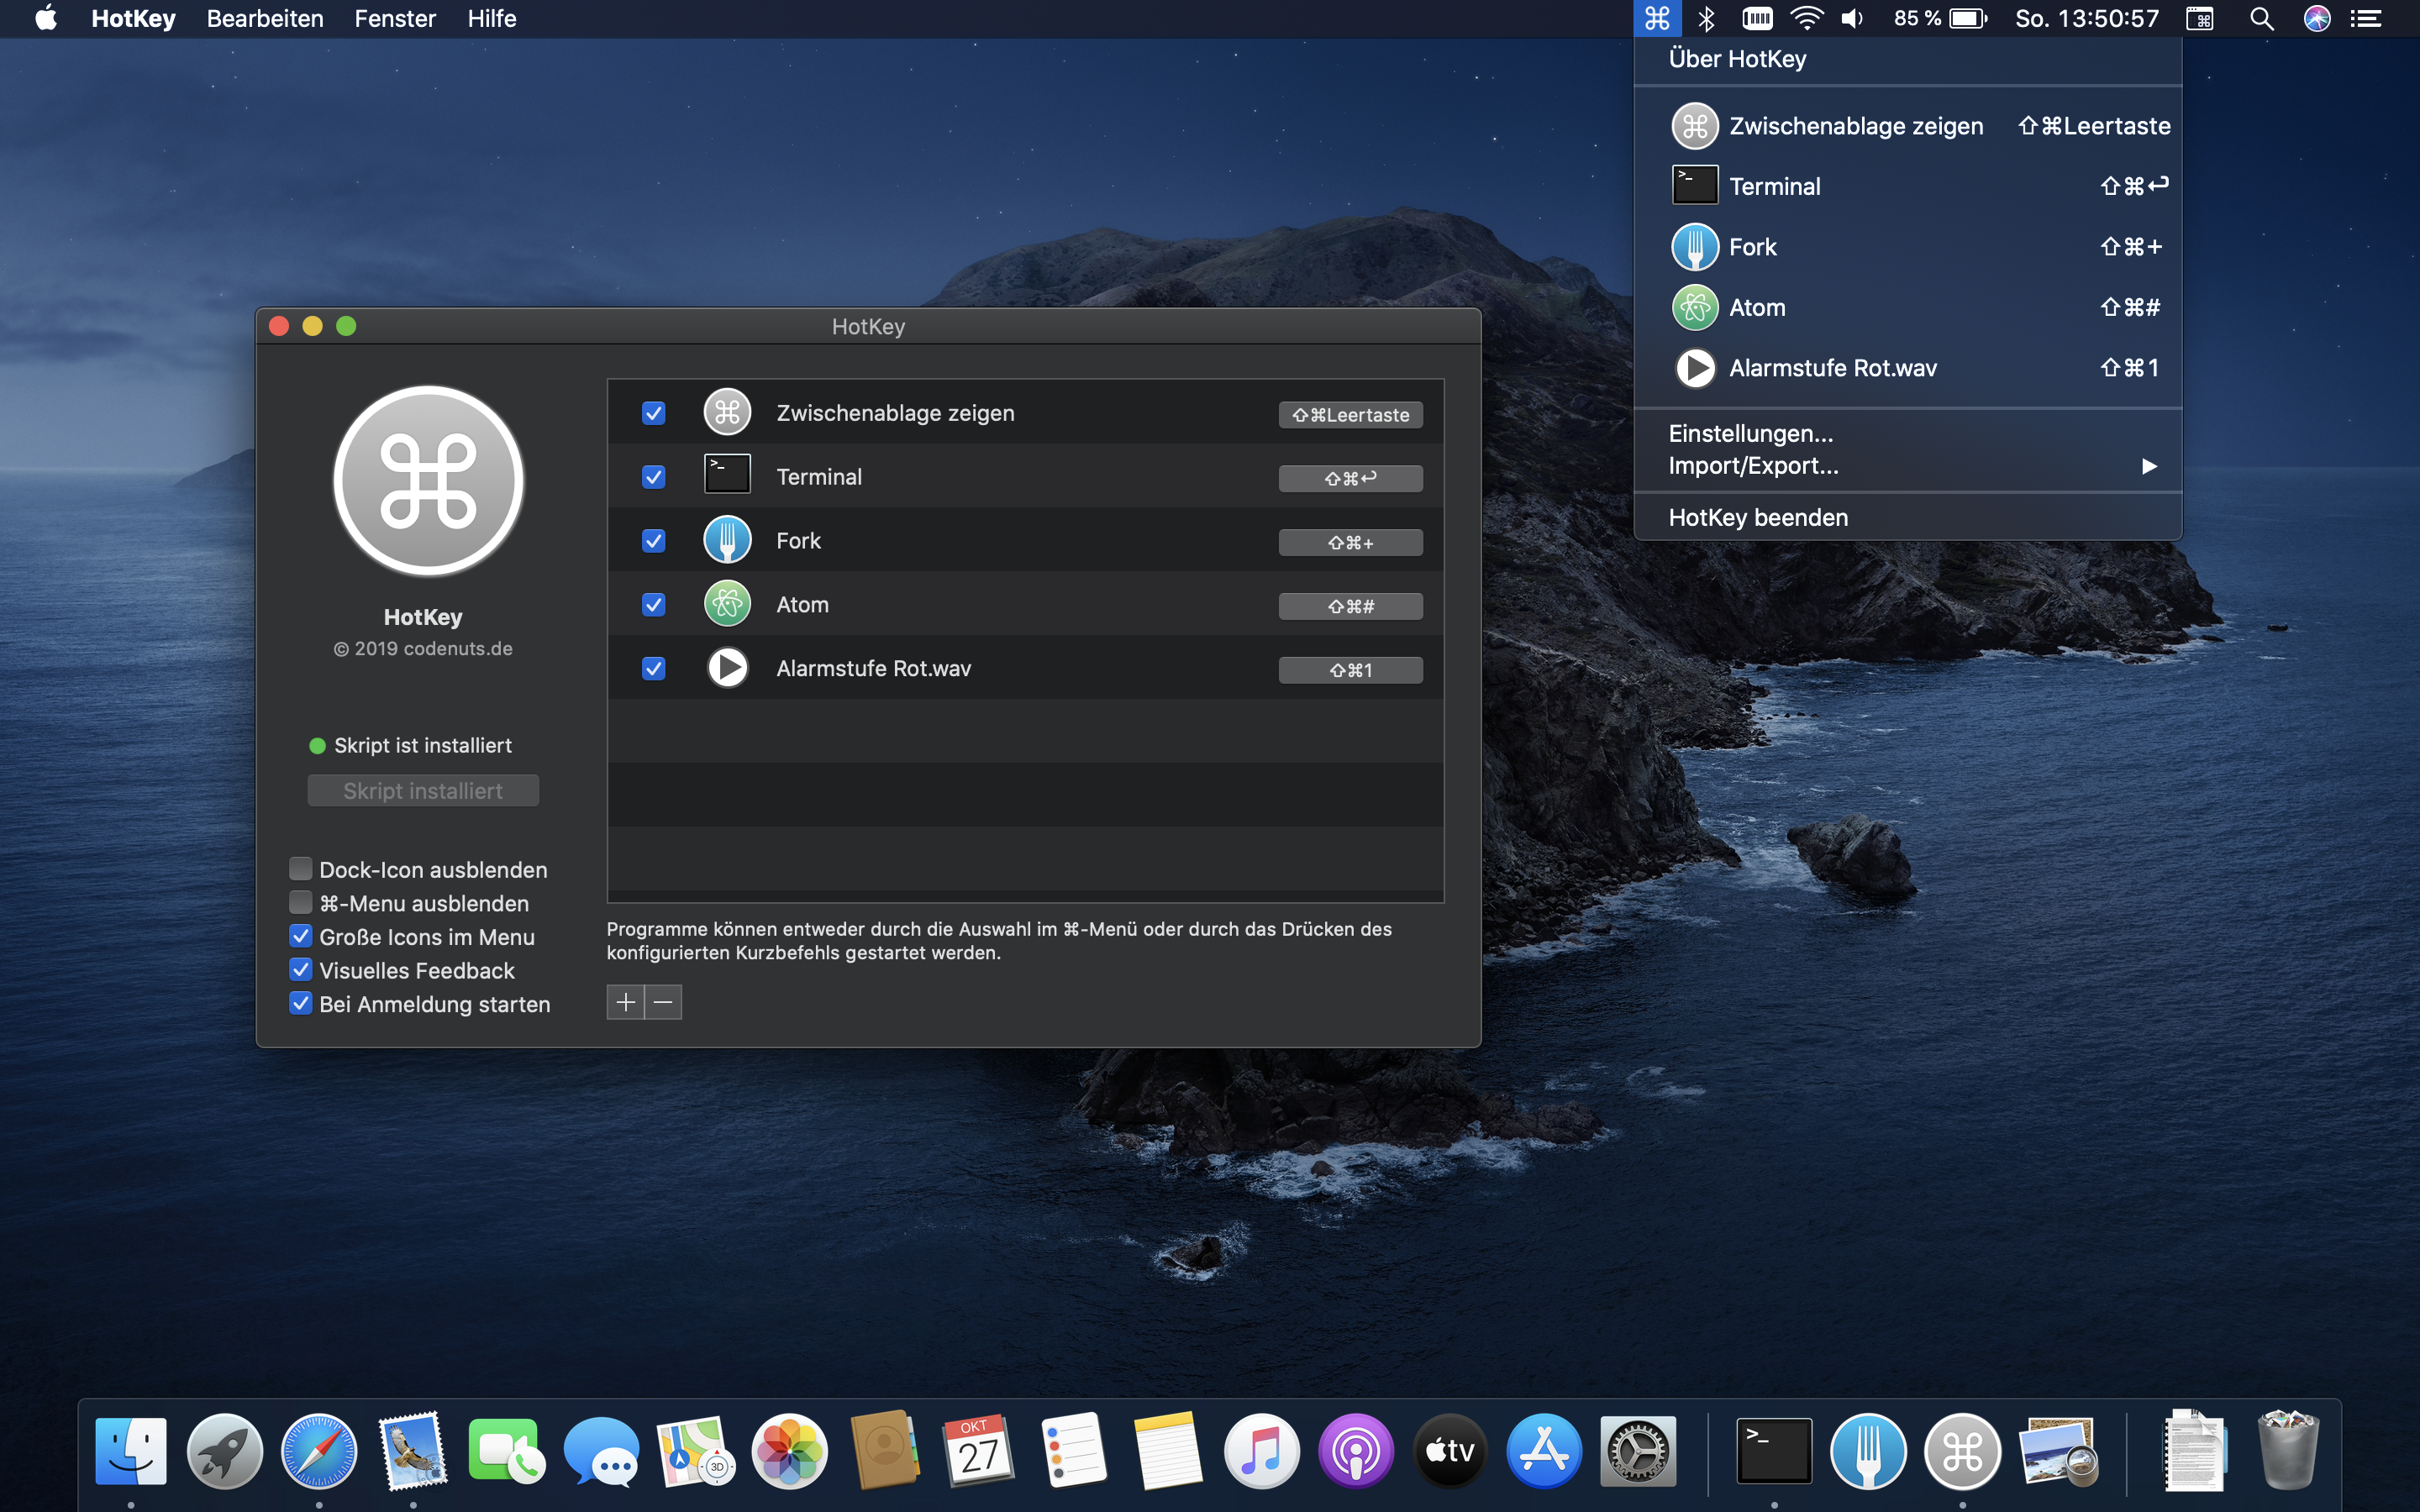The height and width of the screenshot is (1512, 2420).
Task: Click the Alarmstufe Rot.wav play icon in list
Action: point(727,668)
